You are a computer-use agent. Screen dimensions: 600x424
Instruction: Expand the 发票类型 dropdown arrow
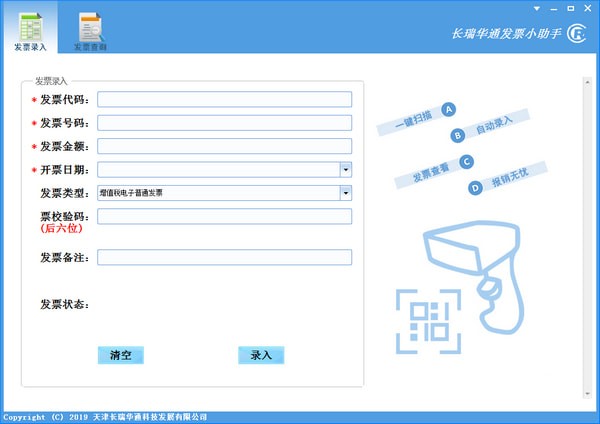click(x=345, y=193)
